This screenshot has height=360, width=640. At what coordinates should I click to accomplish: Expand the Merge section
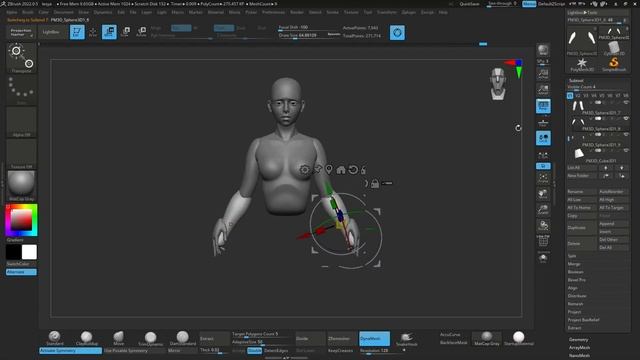coord(573,264)
